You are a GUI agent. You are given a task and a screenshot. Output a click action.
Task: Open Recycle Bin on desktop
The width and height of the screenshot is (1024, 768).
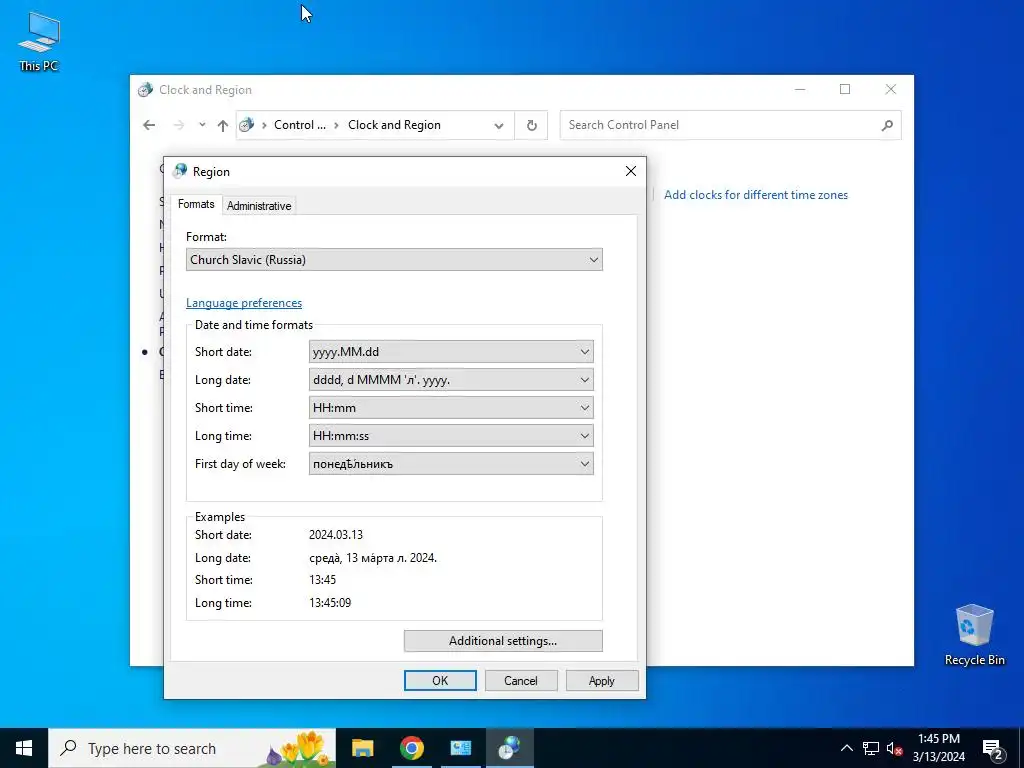click(x=974, y=634)
